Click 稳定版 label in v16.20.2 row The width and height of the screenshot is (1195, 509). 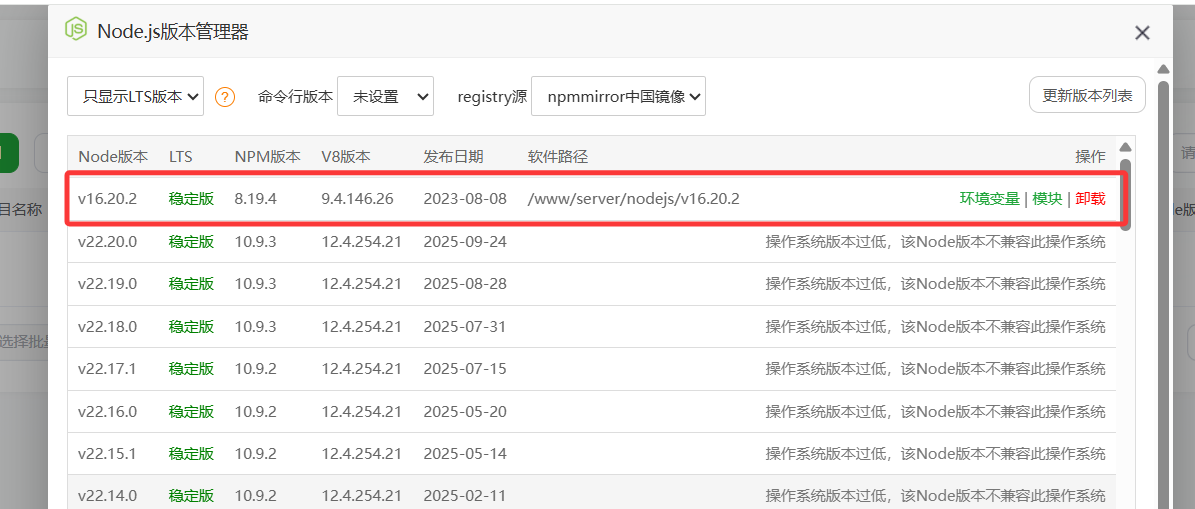(191, 199)
